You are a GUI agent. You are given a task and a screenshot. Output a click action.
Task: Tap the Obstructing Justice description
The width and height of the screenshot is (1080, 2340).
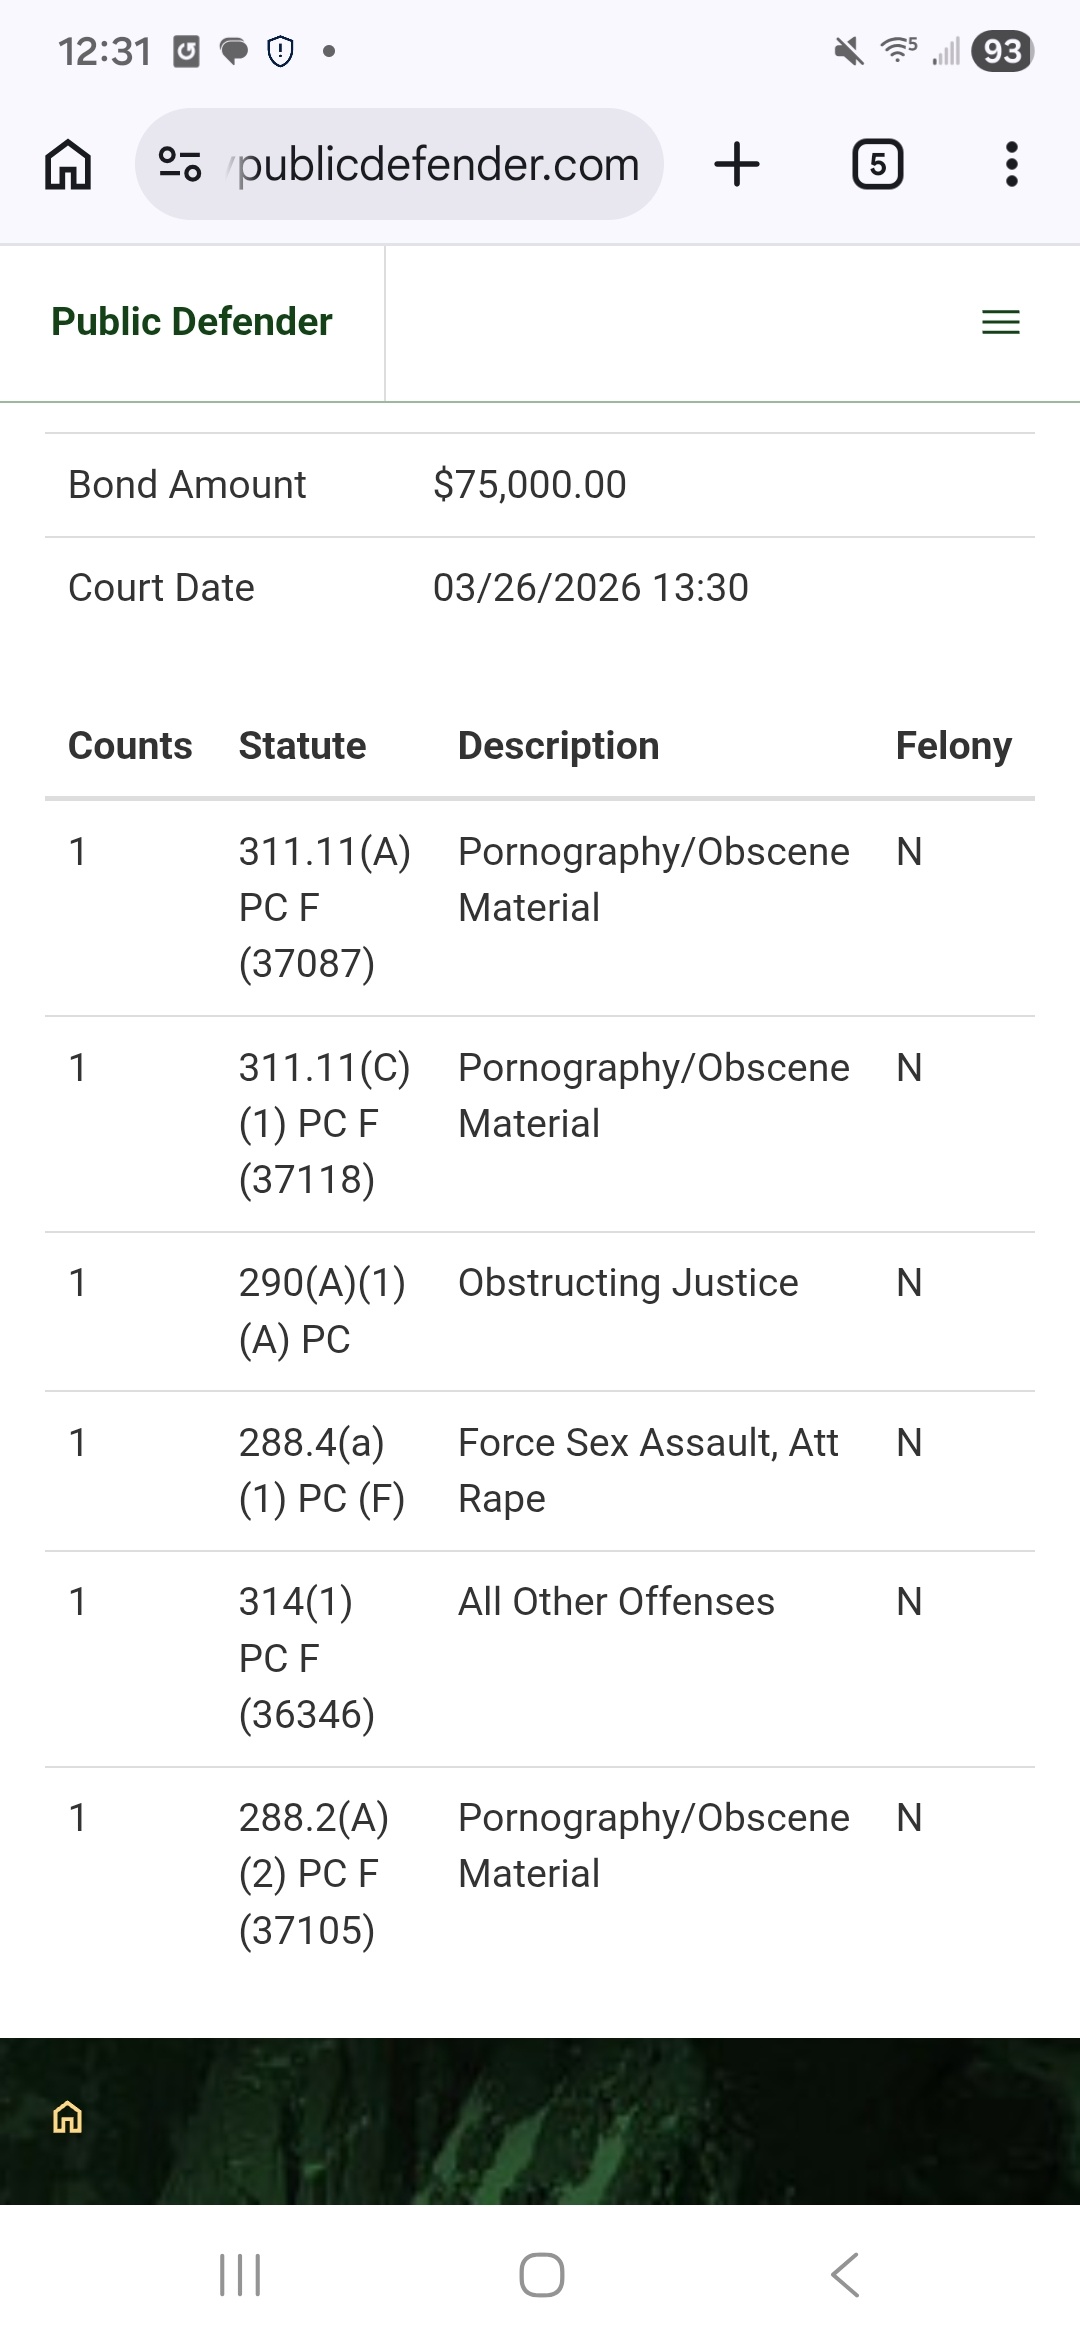point(628,1283)
